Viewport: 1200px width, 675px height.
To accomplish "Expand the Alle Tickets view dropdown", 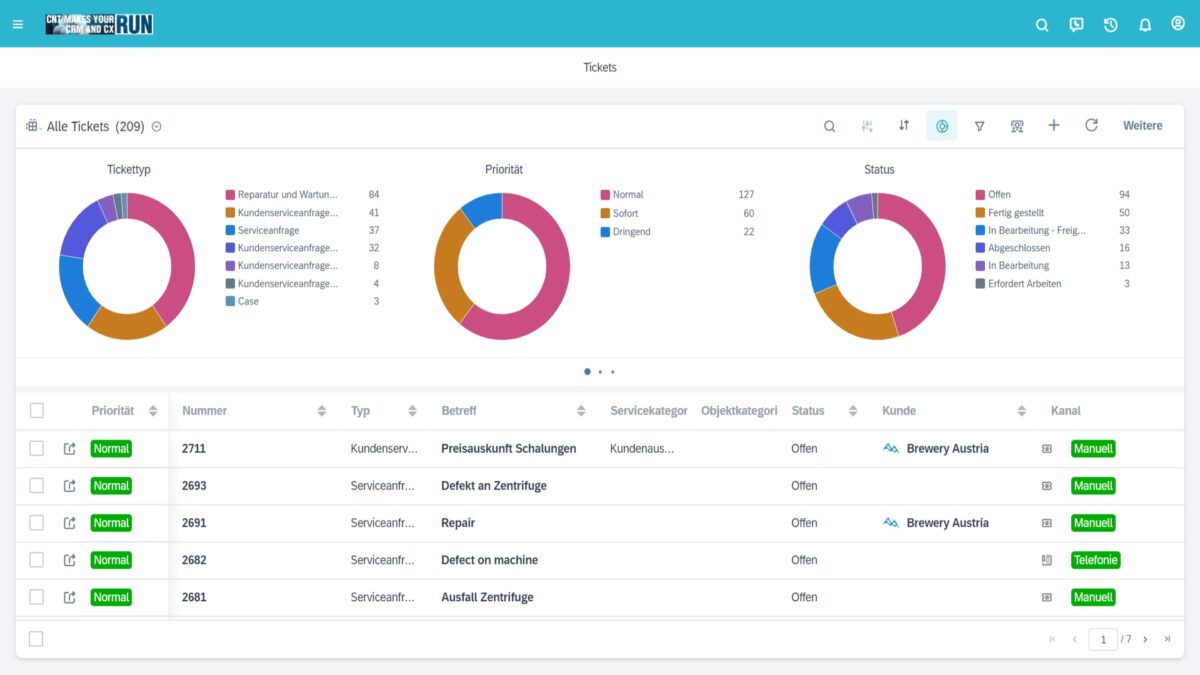I will coord(157,127).
